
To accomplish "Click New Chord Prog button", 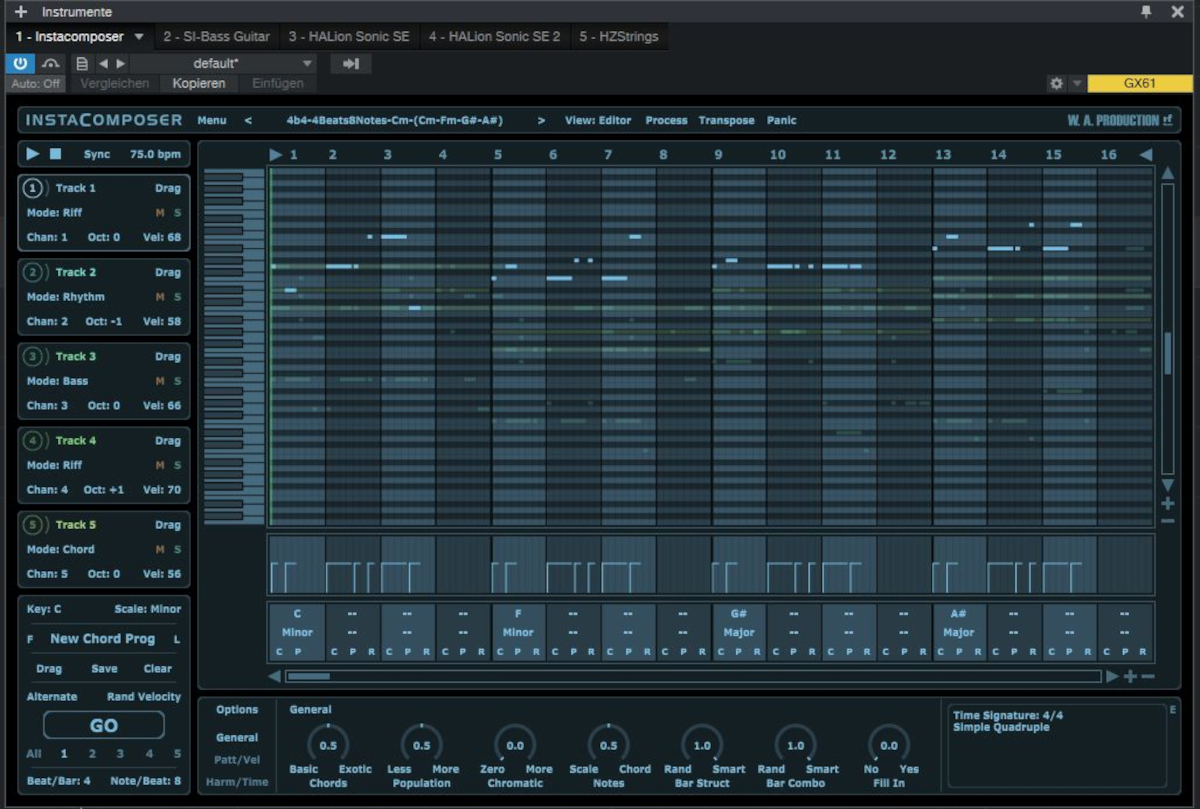I will (x=103, y=639).
